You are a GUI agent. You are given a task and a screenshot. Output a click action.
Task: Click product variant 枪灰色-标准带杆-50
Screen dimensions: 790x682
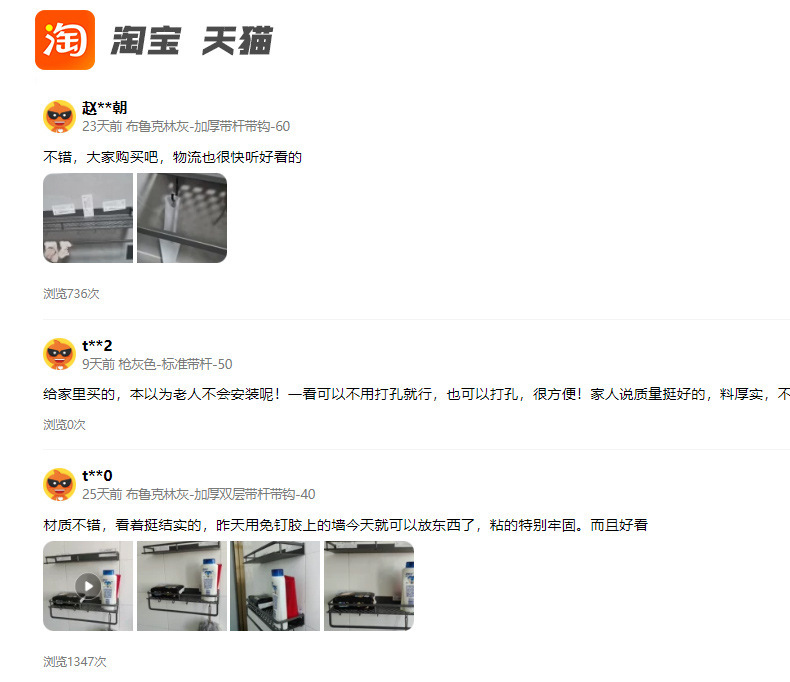tap(175, 364)
